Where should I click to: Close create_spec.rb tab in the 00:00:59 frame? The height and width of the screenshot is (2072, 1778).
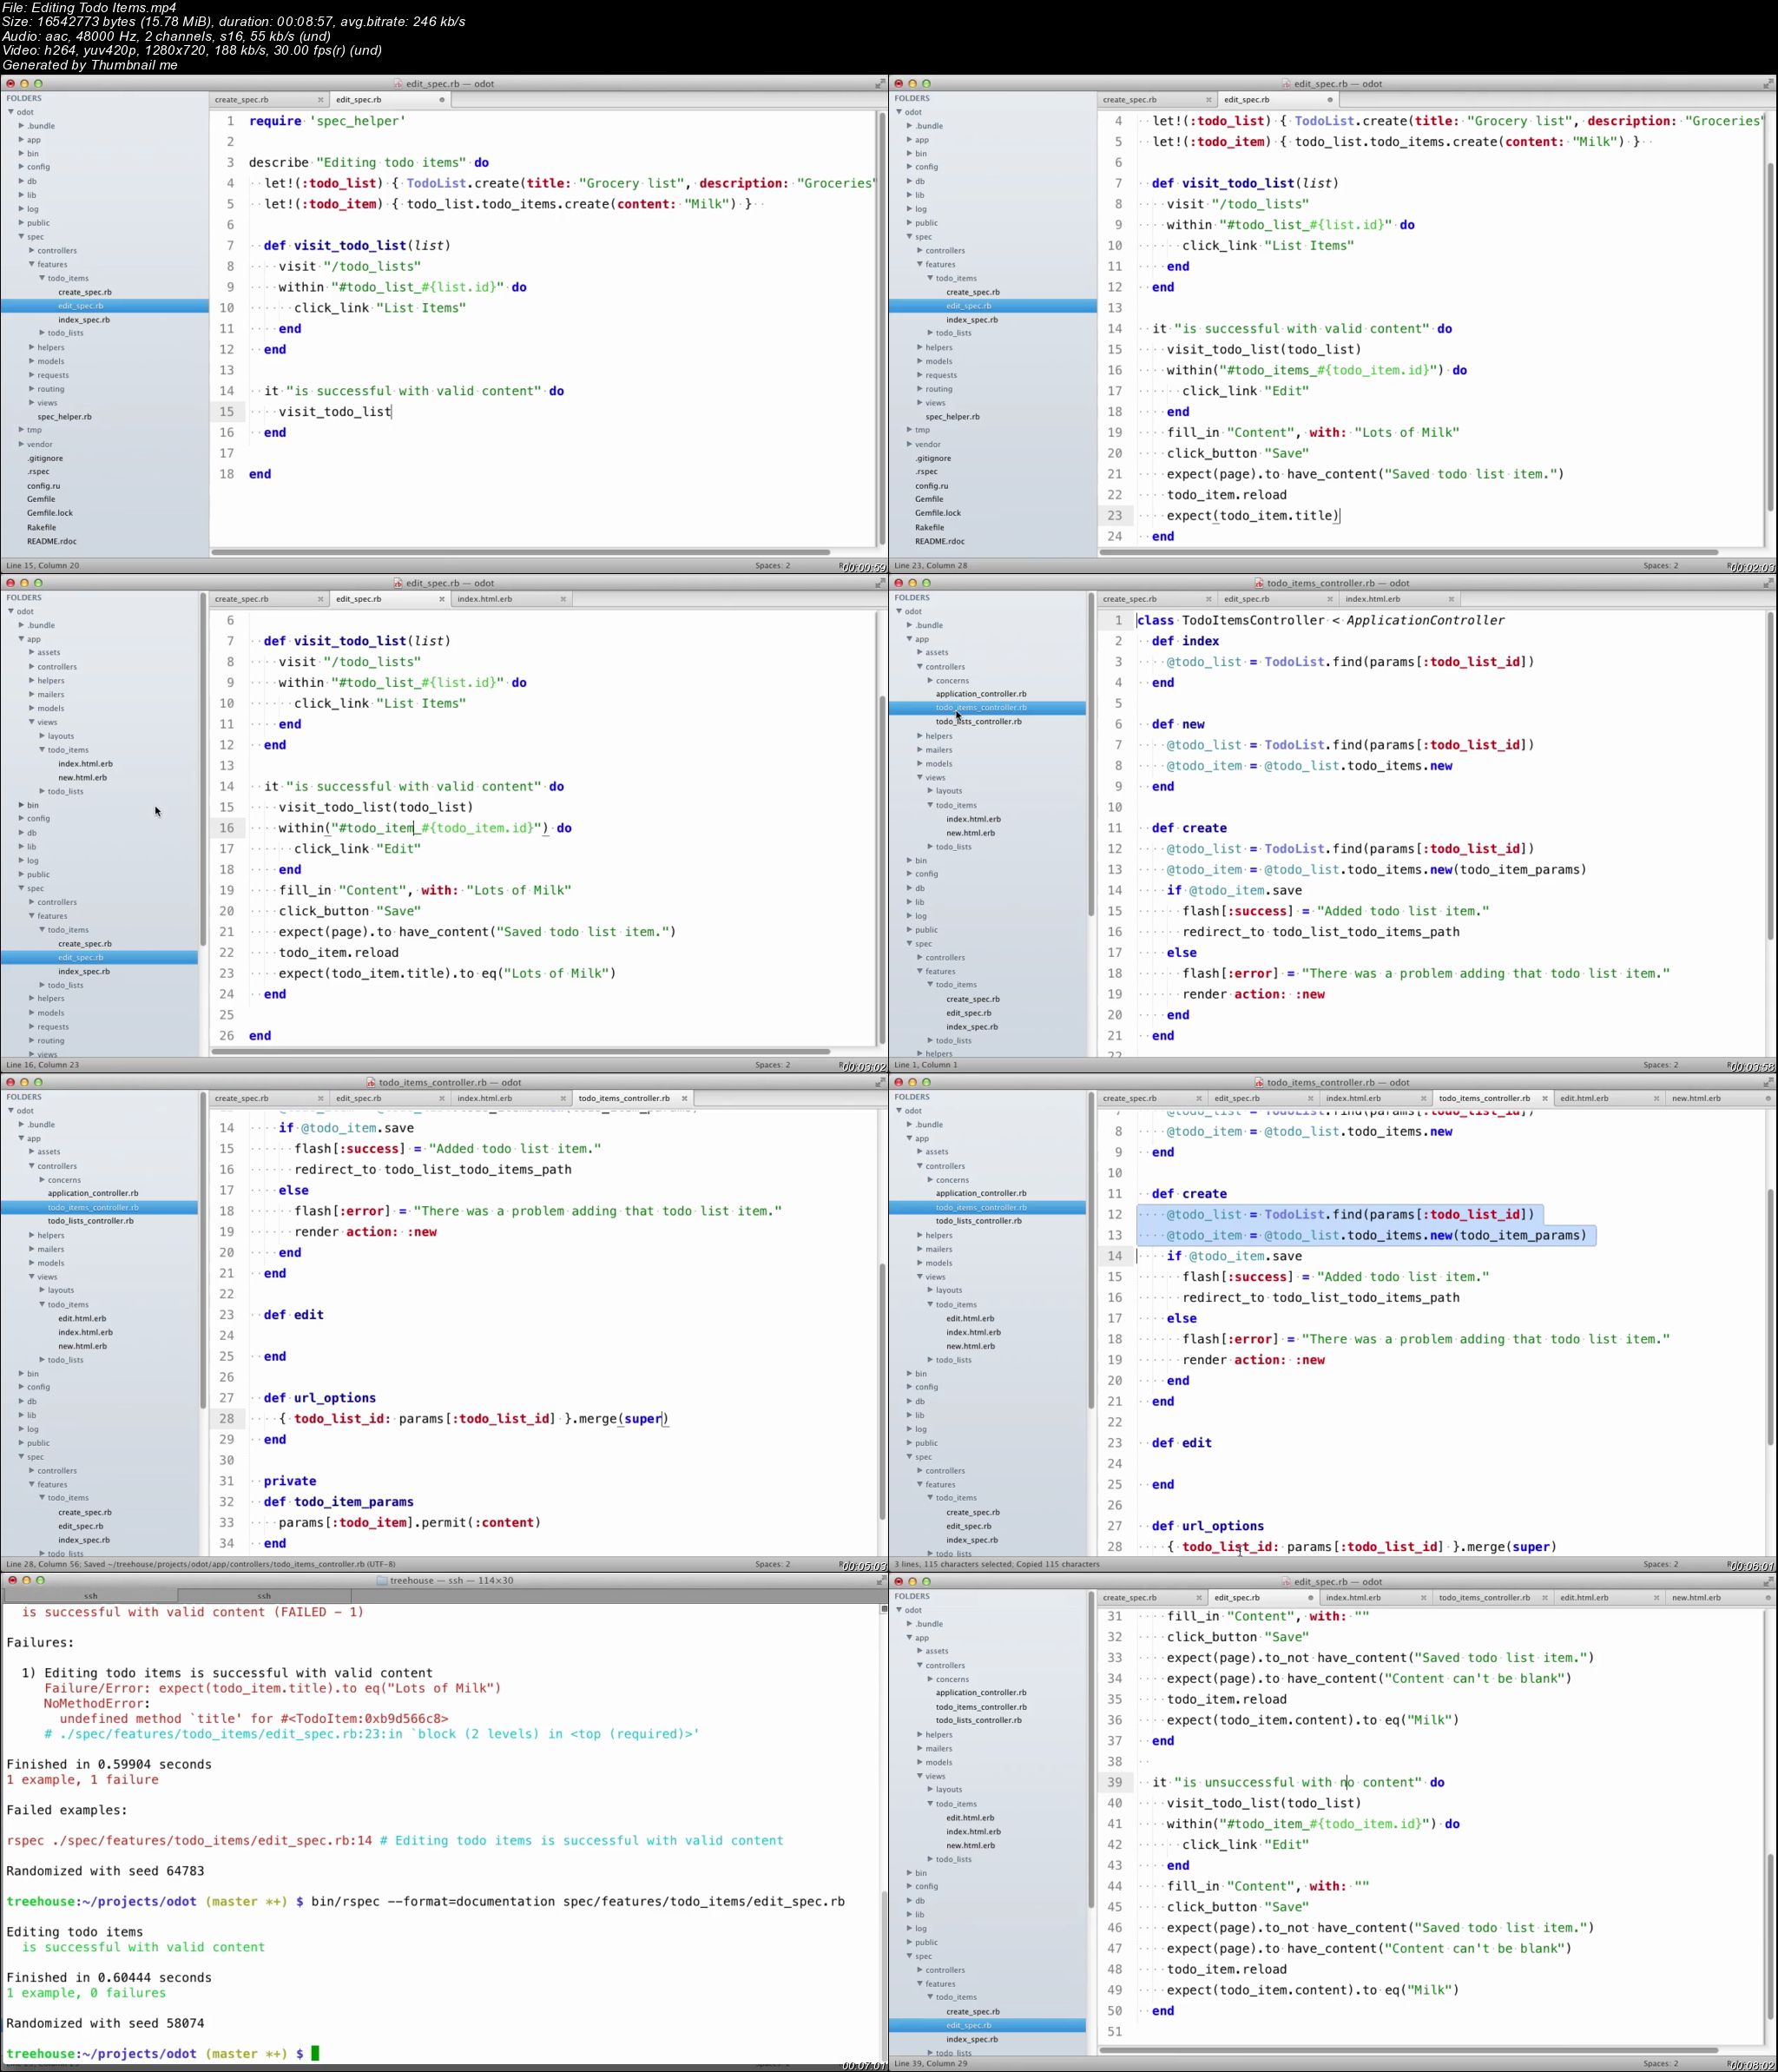tap(320, 100)
